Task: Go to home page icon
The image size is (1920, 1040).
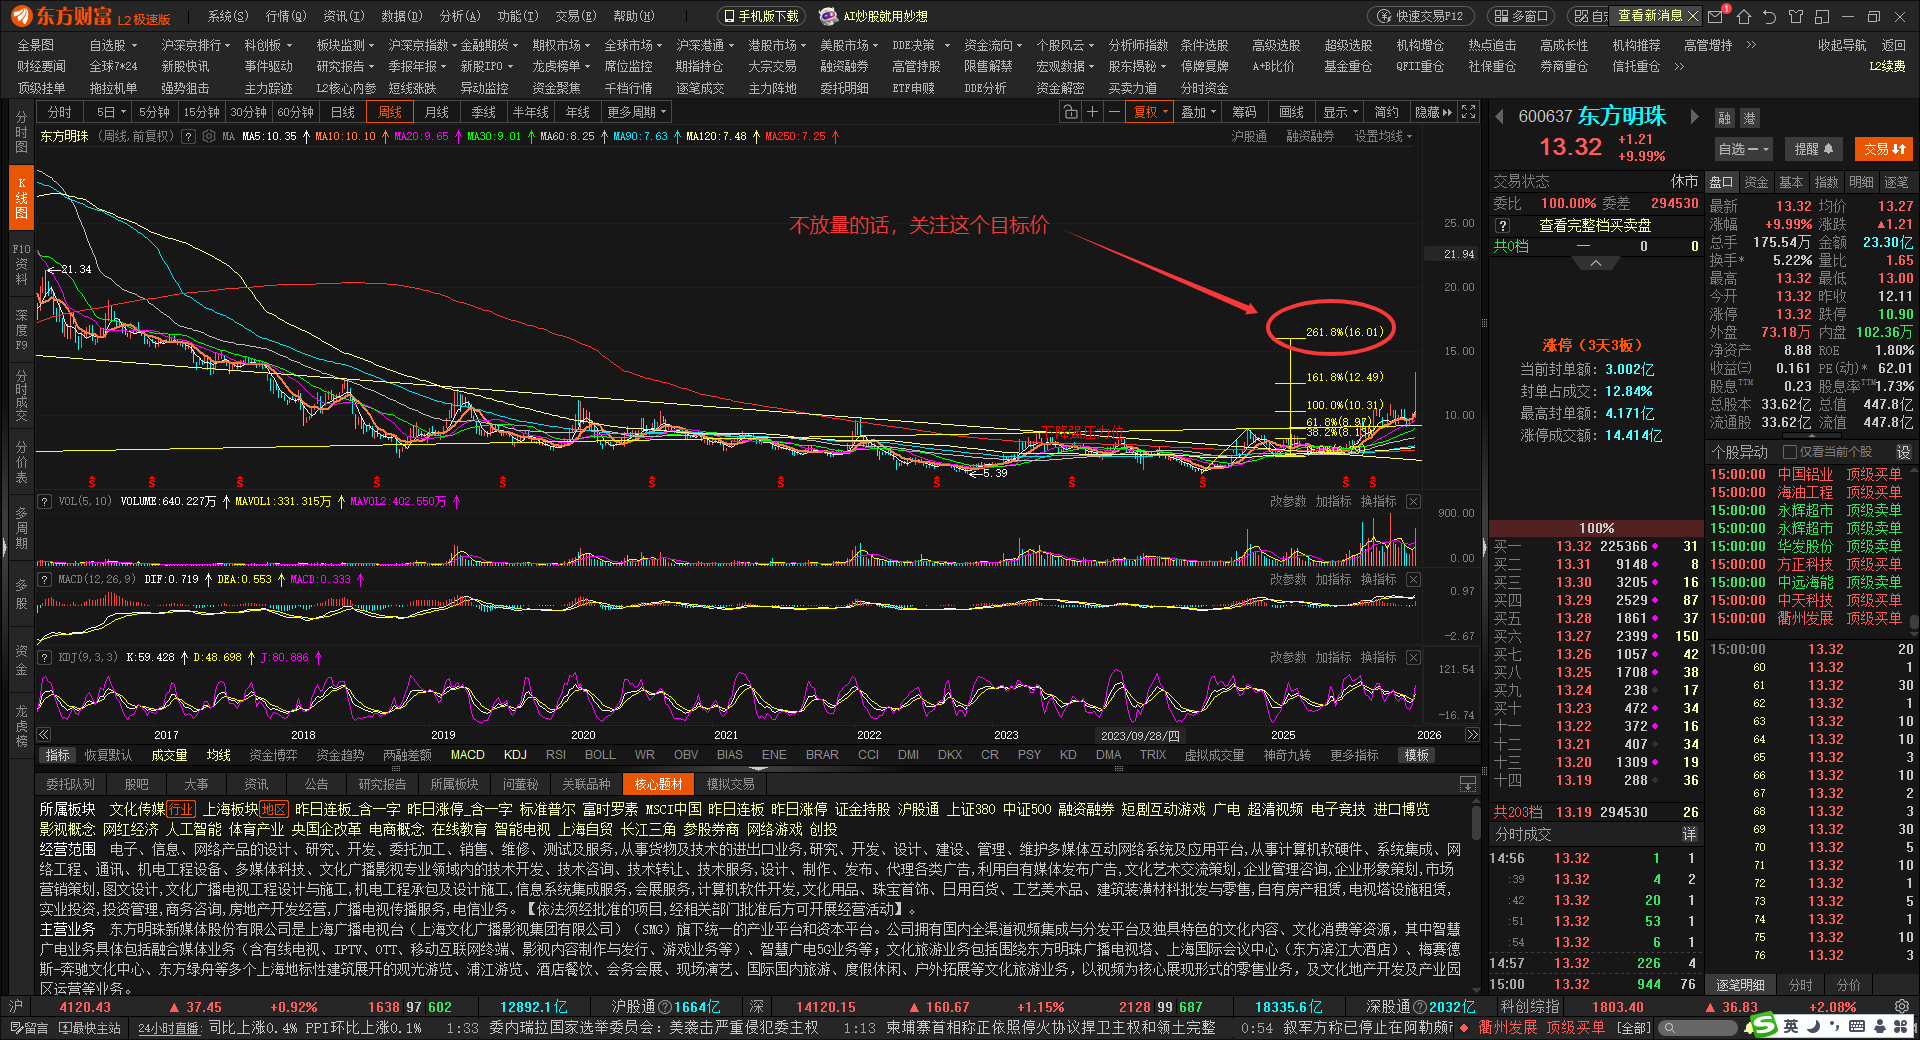Action: pos(1743,16)
